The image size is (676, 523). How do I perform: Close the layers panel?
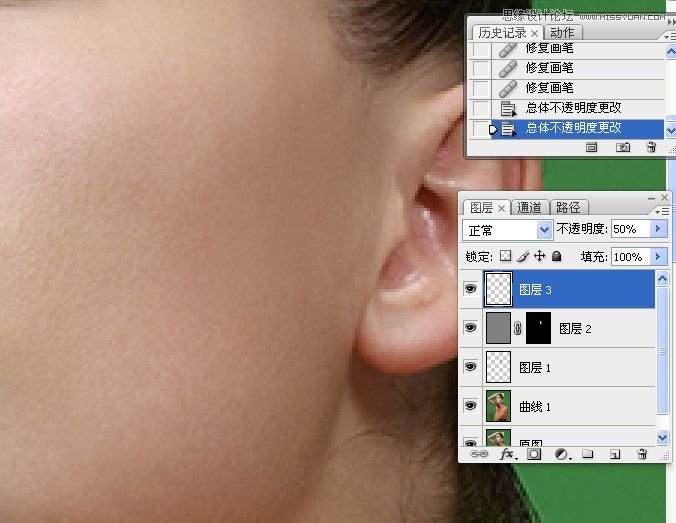coord(664,197)
